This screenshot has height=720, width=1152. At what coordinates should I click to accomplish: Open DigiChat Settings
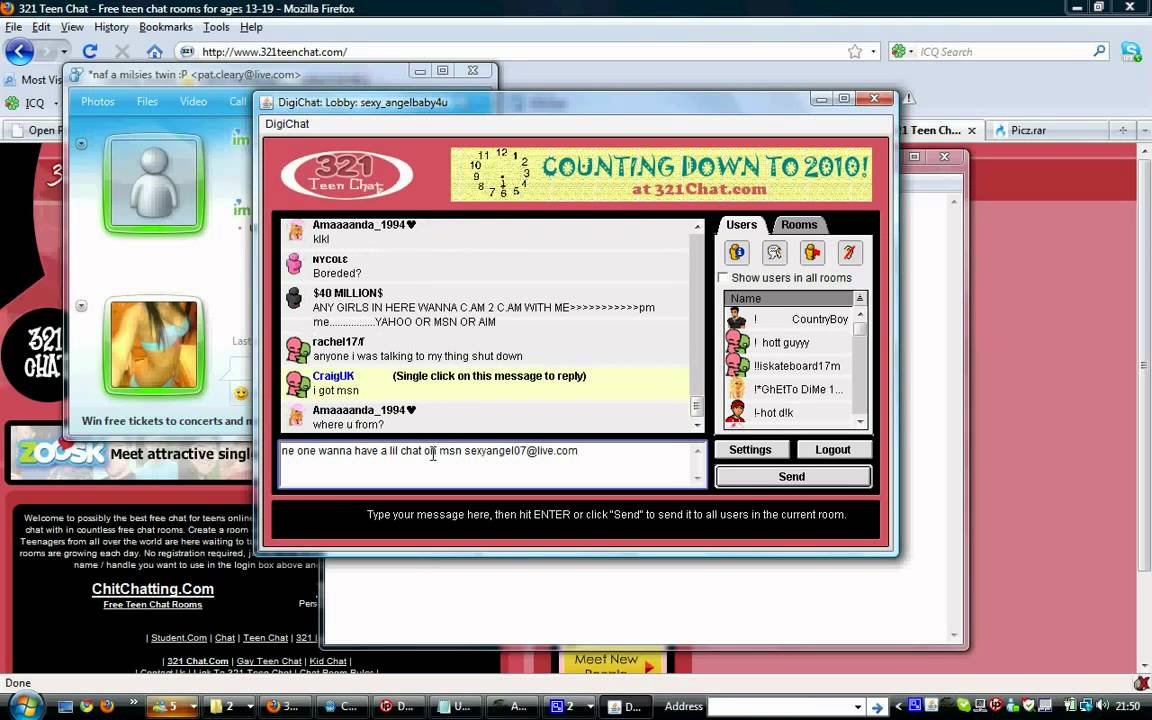pyautogui.click(x=750, y=450)
